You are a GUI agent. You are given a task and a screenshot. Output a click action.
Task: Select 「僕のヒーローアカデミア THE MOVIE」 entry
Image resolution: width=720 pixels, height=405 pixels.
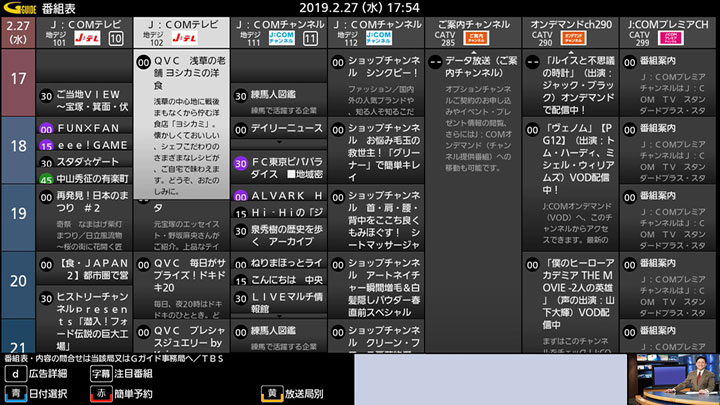click(571, 303)
